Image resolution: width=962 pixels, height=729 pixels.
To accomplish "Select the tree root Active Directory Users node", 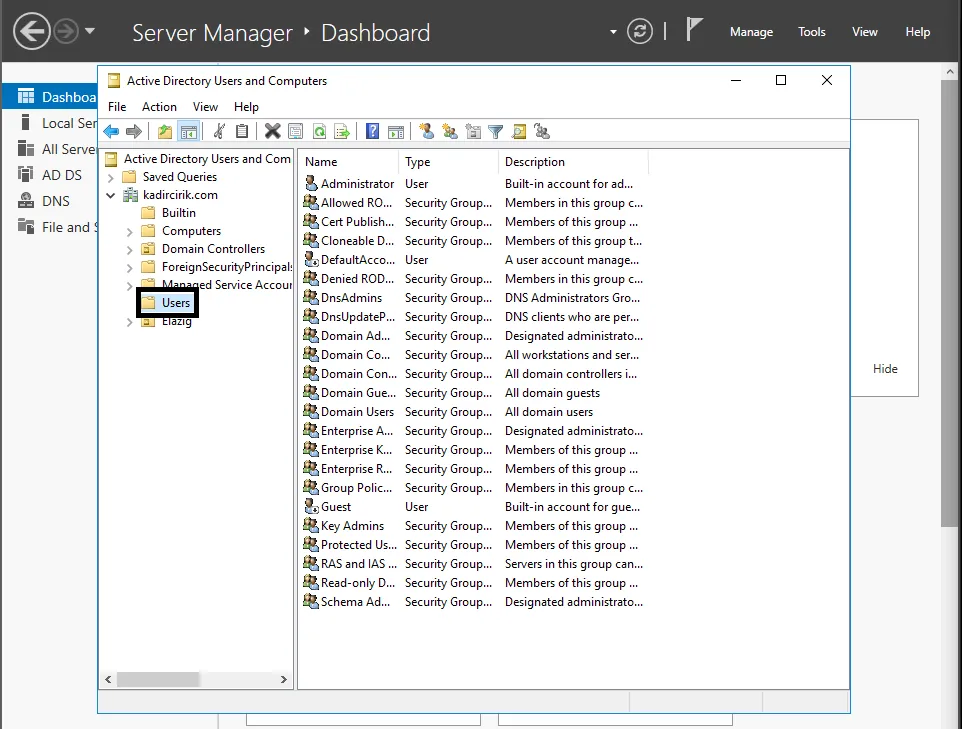I will [x=207, y=159].
